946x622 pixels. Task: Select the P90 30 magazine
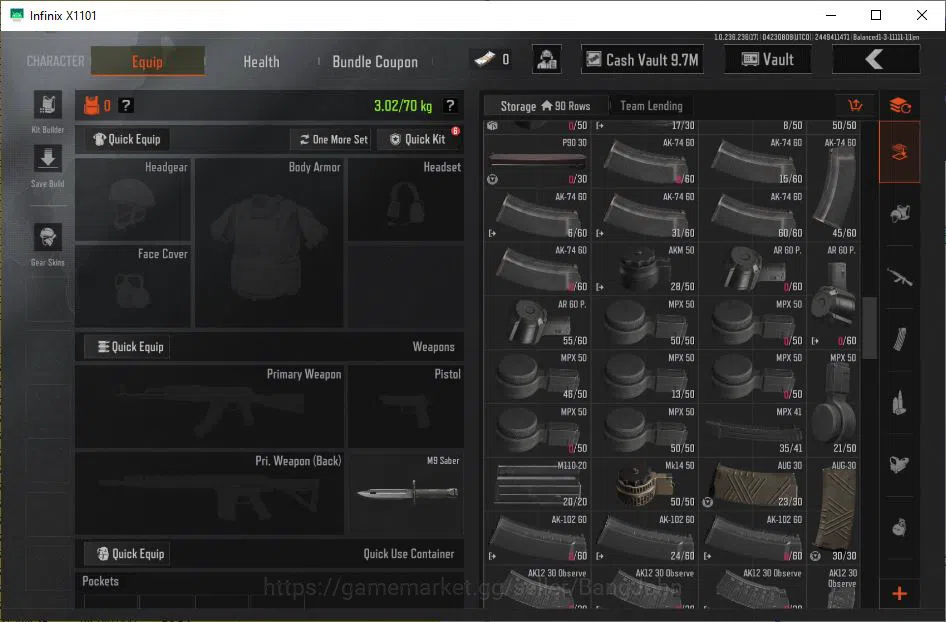pos(538,160)
